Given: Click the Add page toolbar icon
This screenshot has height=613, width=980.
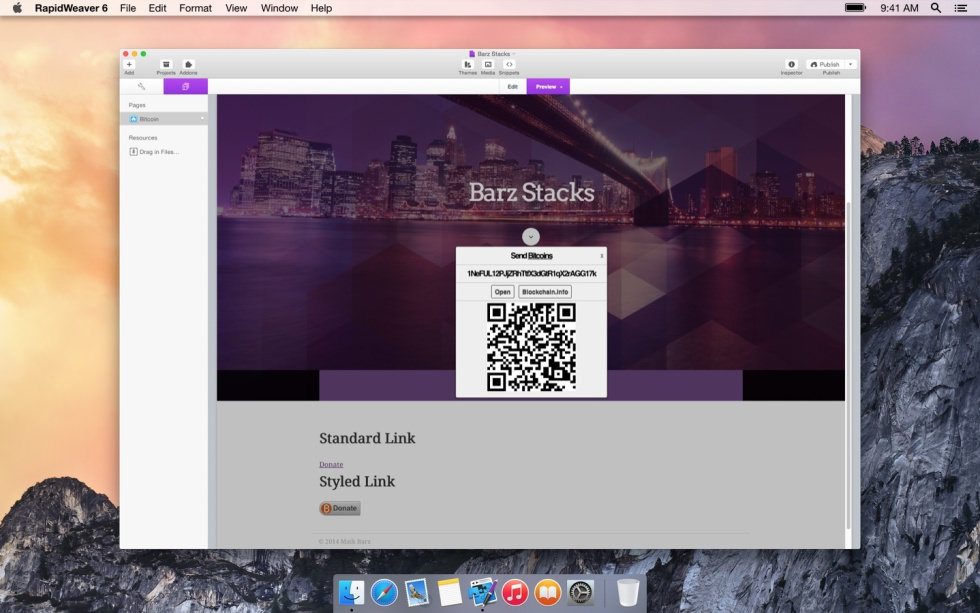Looking at the screenshot, I should (129, 65).
